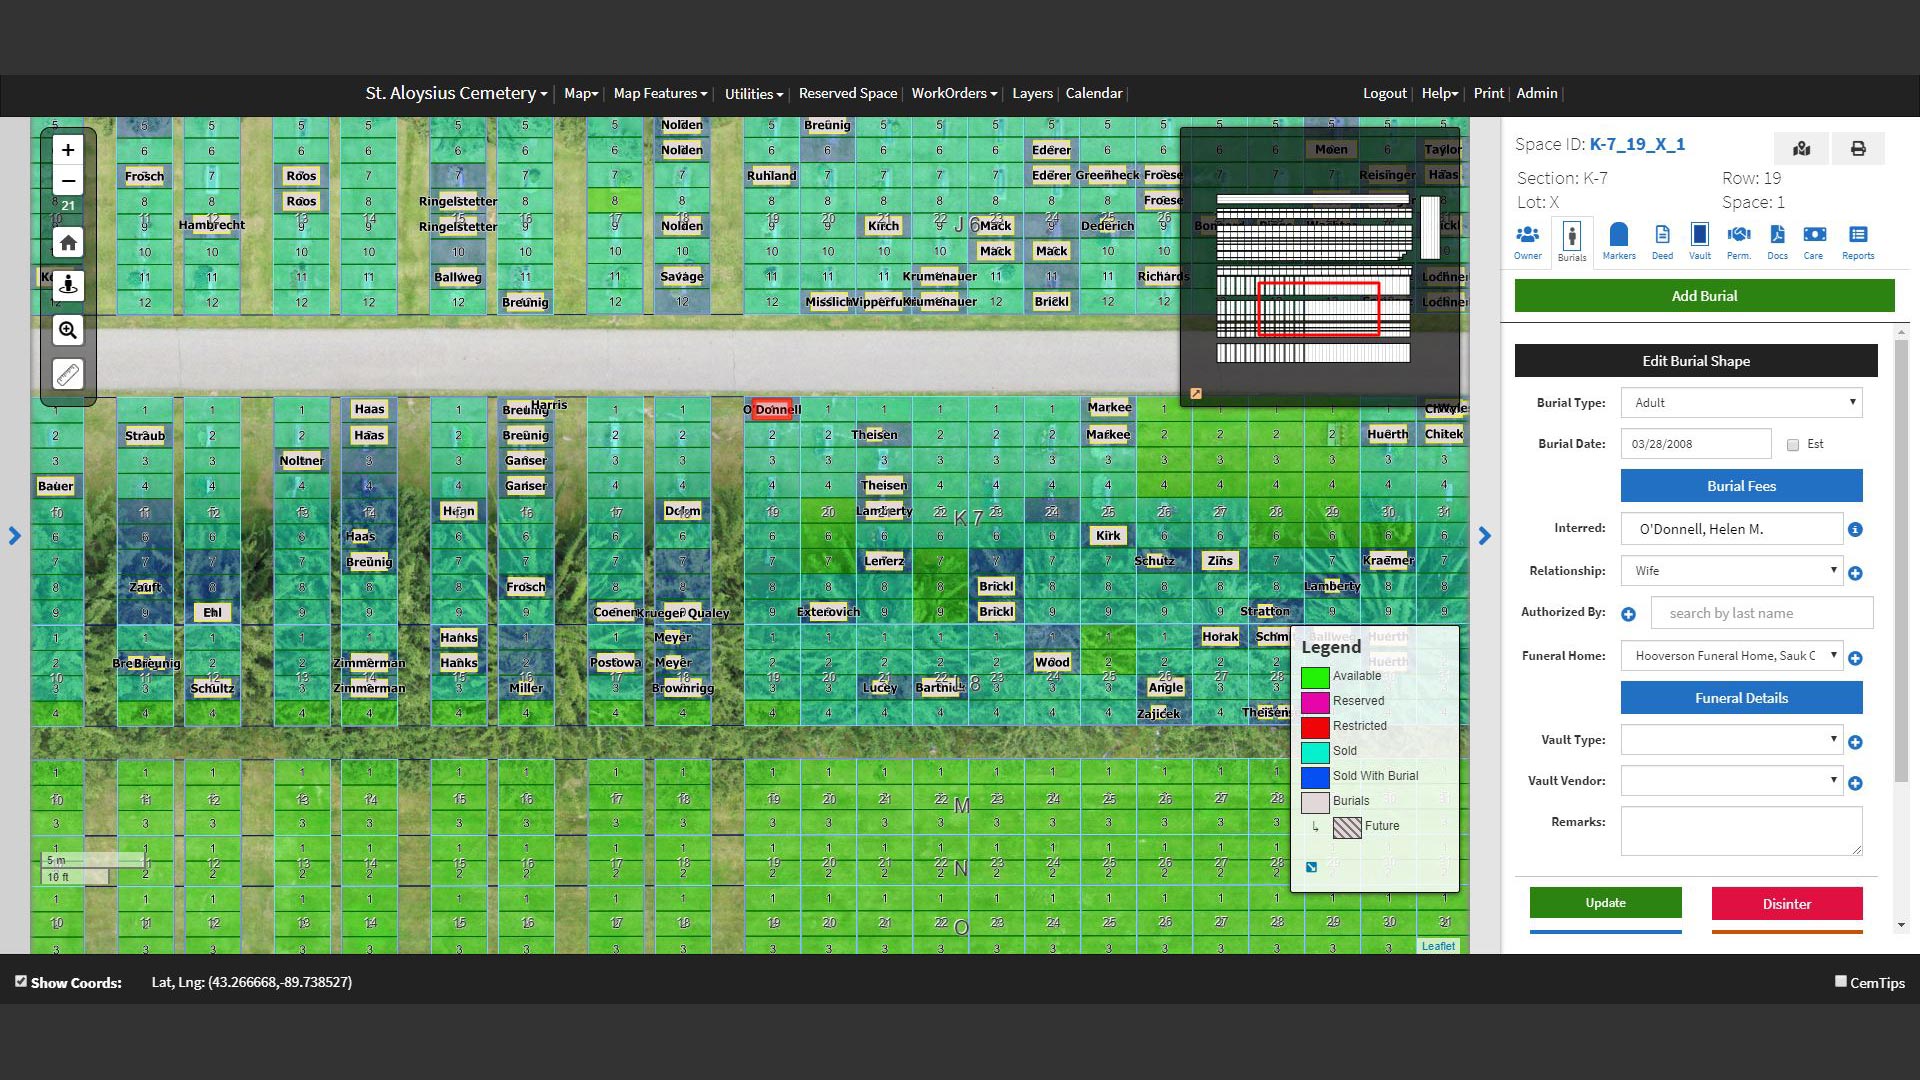Open the Burial Type dropdown
Image resolution: width=1920 pixels, height=1080 pixels.
pyautogui.click(x=1741, y=403)
